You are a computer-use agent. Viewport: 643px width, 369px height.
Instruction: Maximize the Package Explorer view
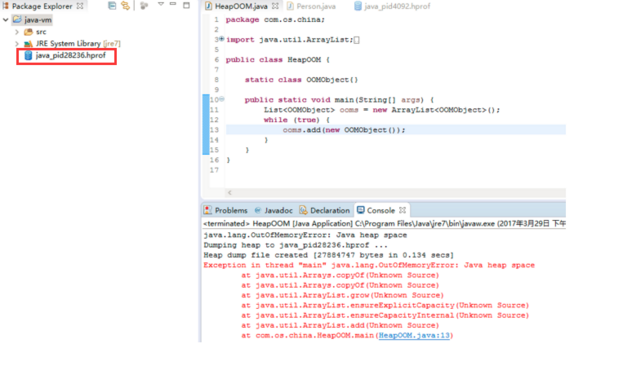186,5
